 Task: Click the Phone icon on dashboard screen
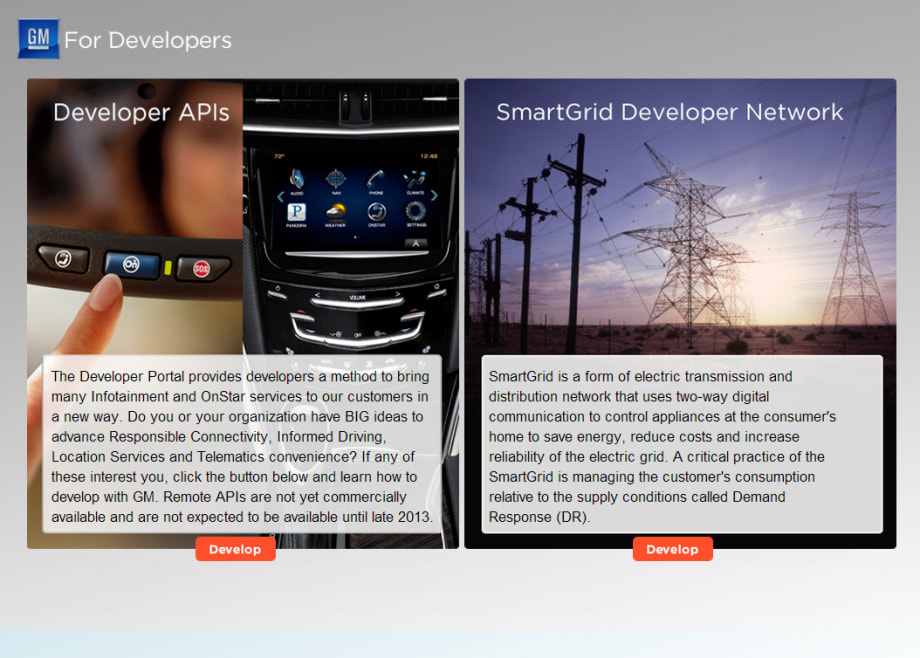[x=376, y=180]
